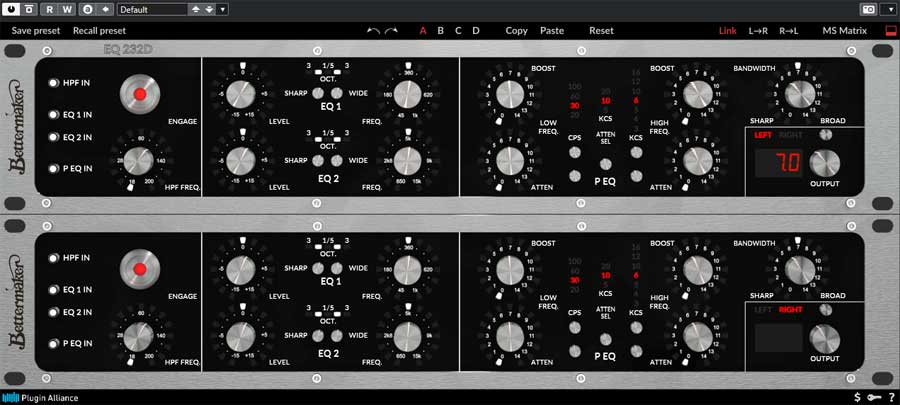Click the BANDWIDTH knob on the left-channel unit

pyautogui.click(x=800, y=94)
